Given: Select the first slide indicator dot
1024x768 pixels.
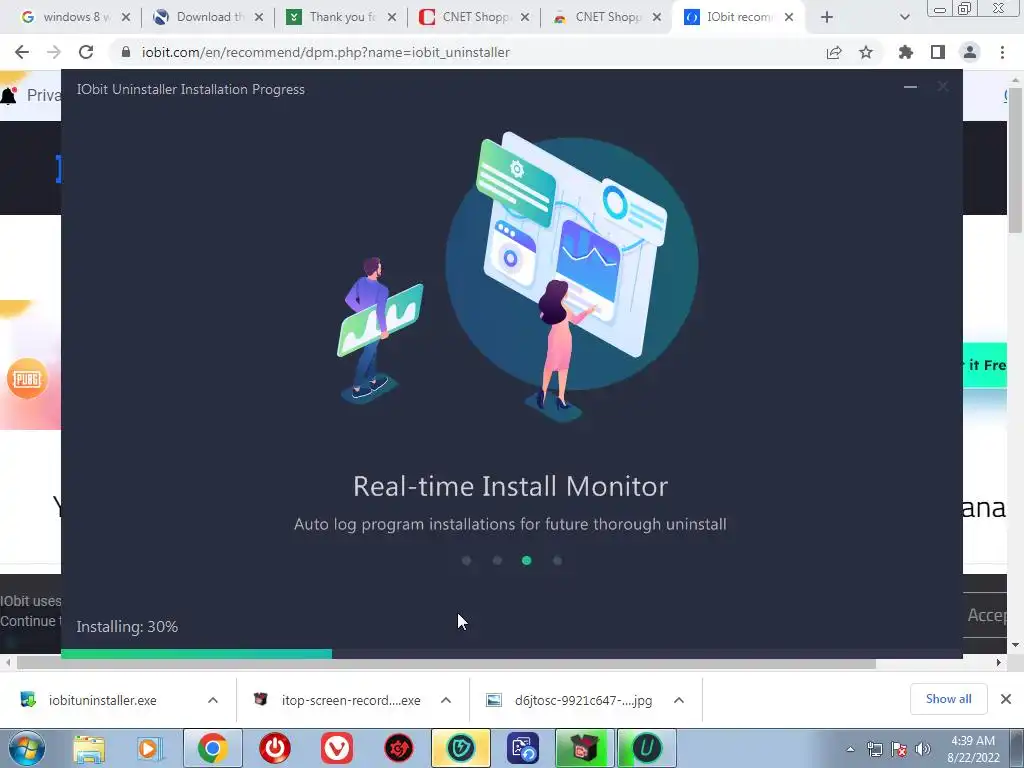Looking at the screenshot, I should pyautogui.click(x=466, y=560).
